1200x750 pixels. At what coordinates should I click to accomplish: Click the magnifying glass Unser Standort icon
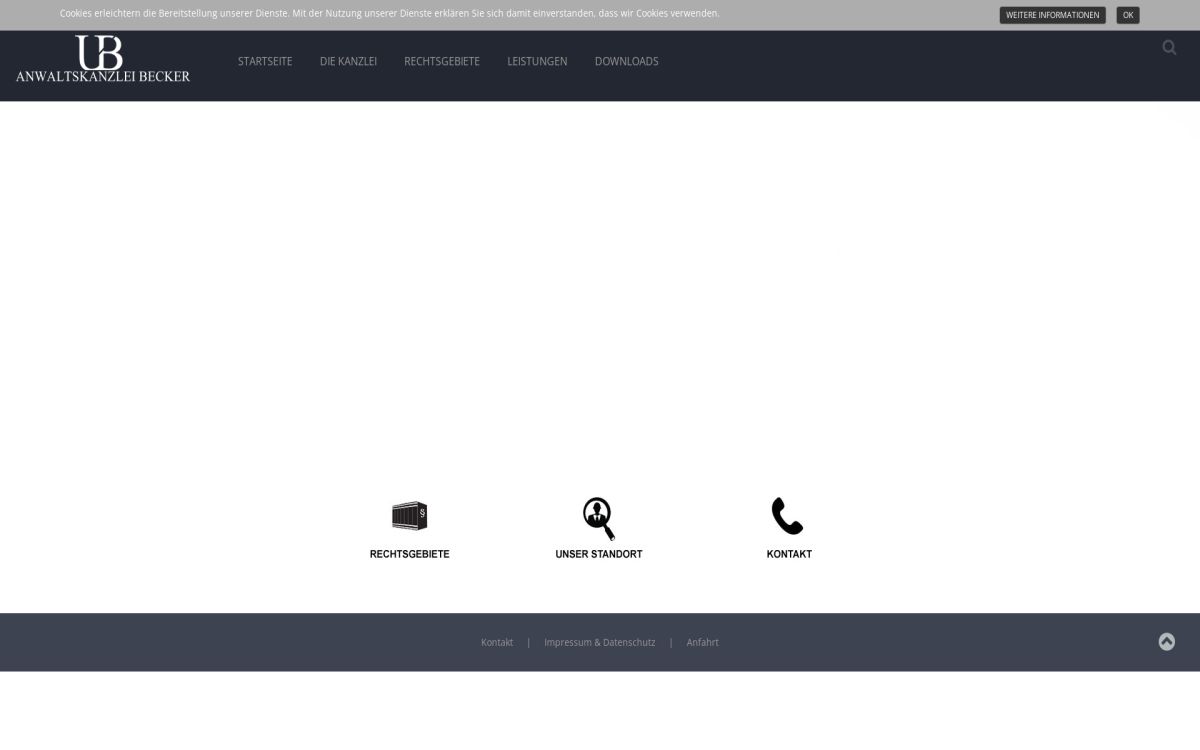[598, 518]
